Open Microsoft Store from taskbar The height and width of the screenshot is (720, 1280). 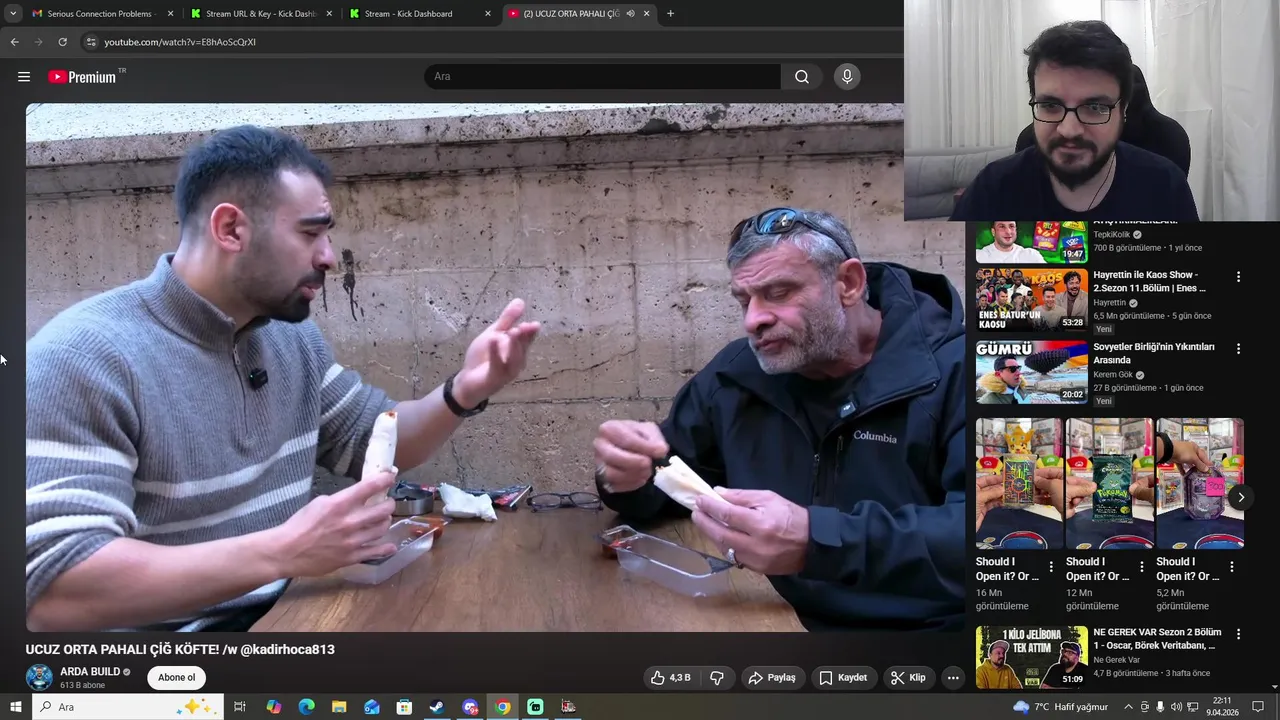pos(404,707)
